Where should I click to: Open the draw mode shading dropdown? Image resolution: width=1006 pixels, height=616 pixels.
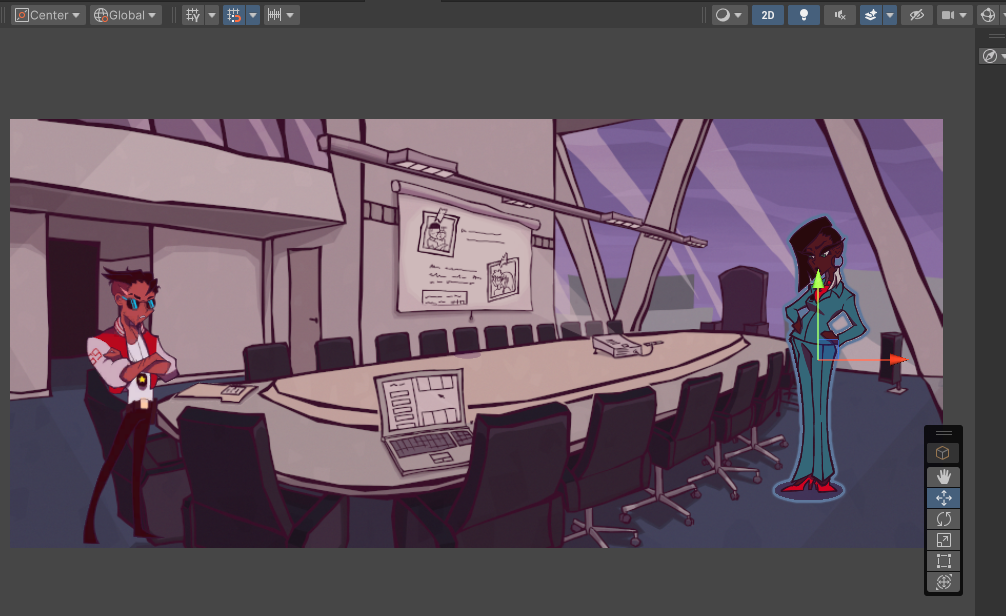tap(729, 15)
